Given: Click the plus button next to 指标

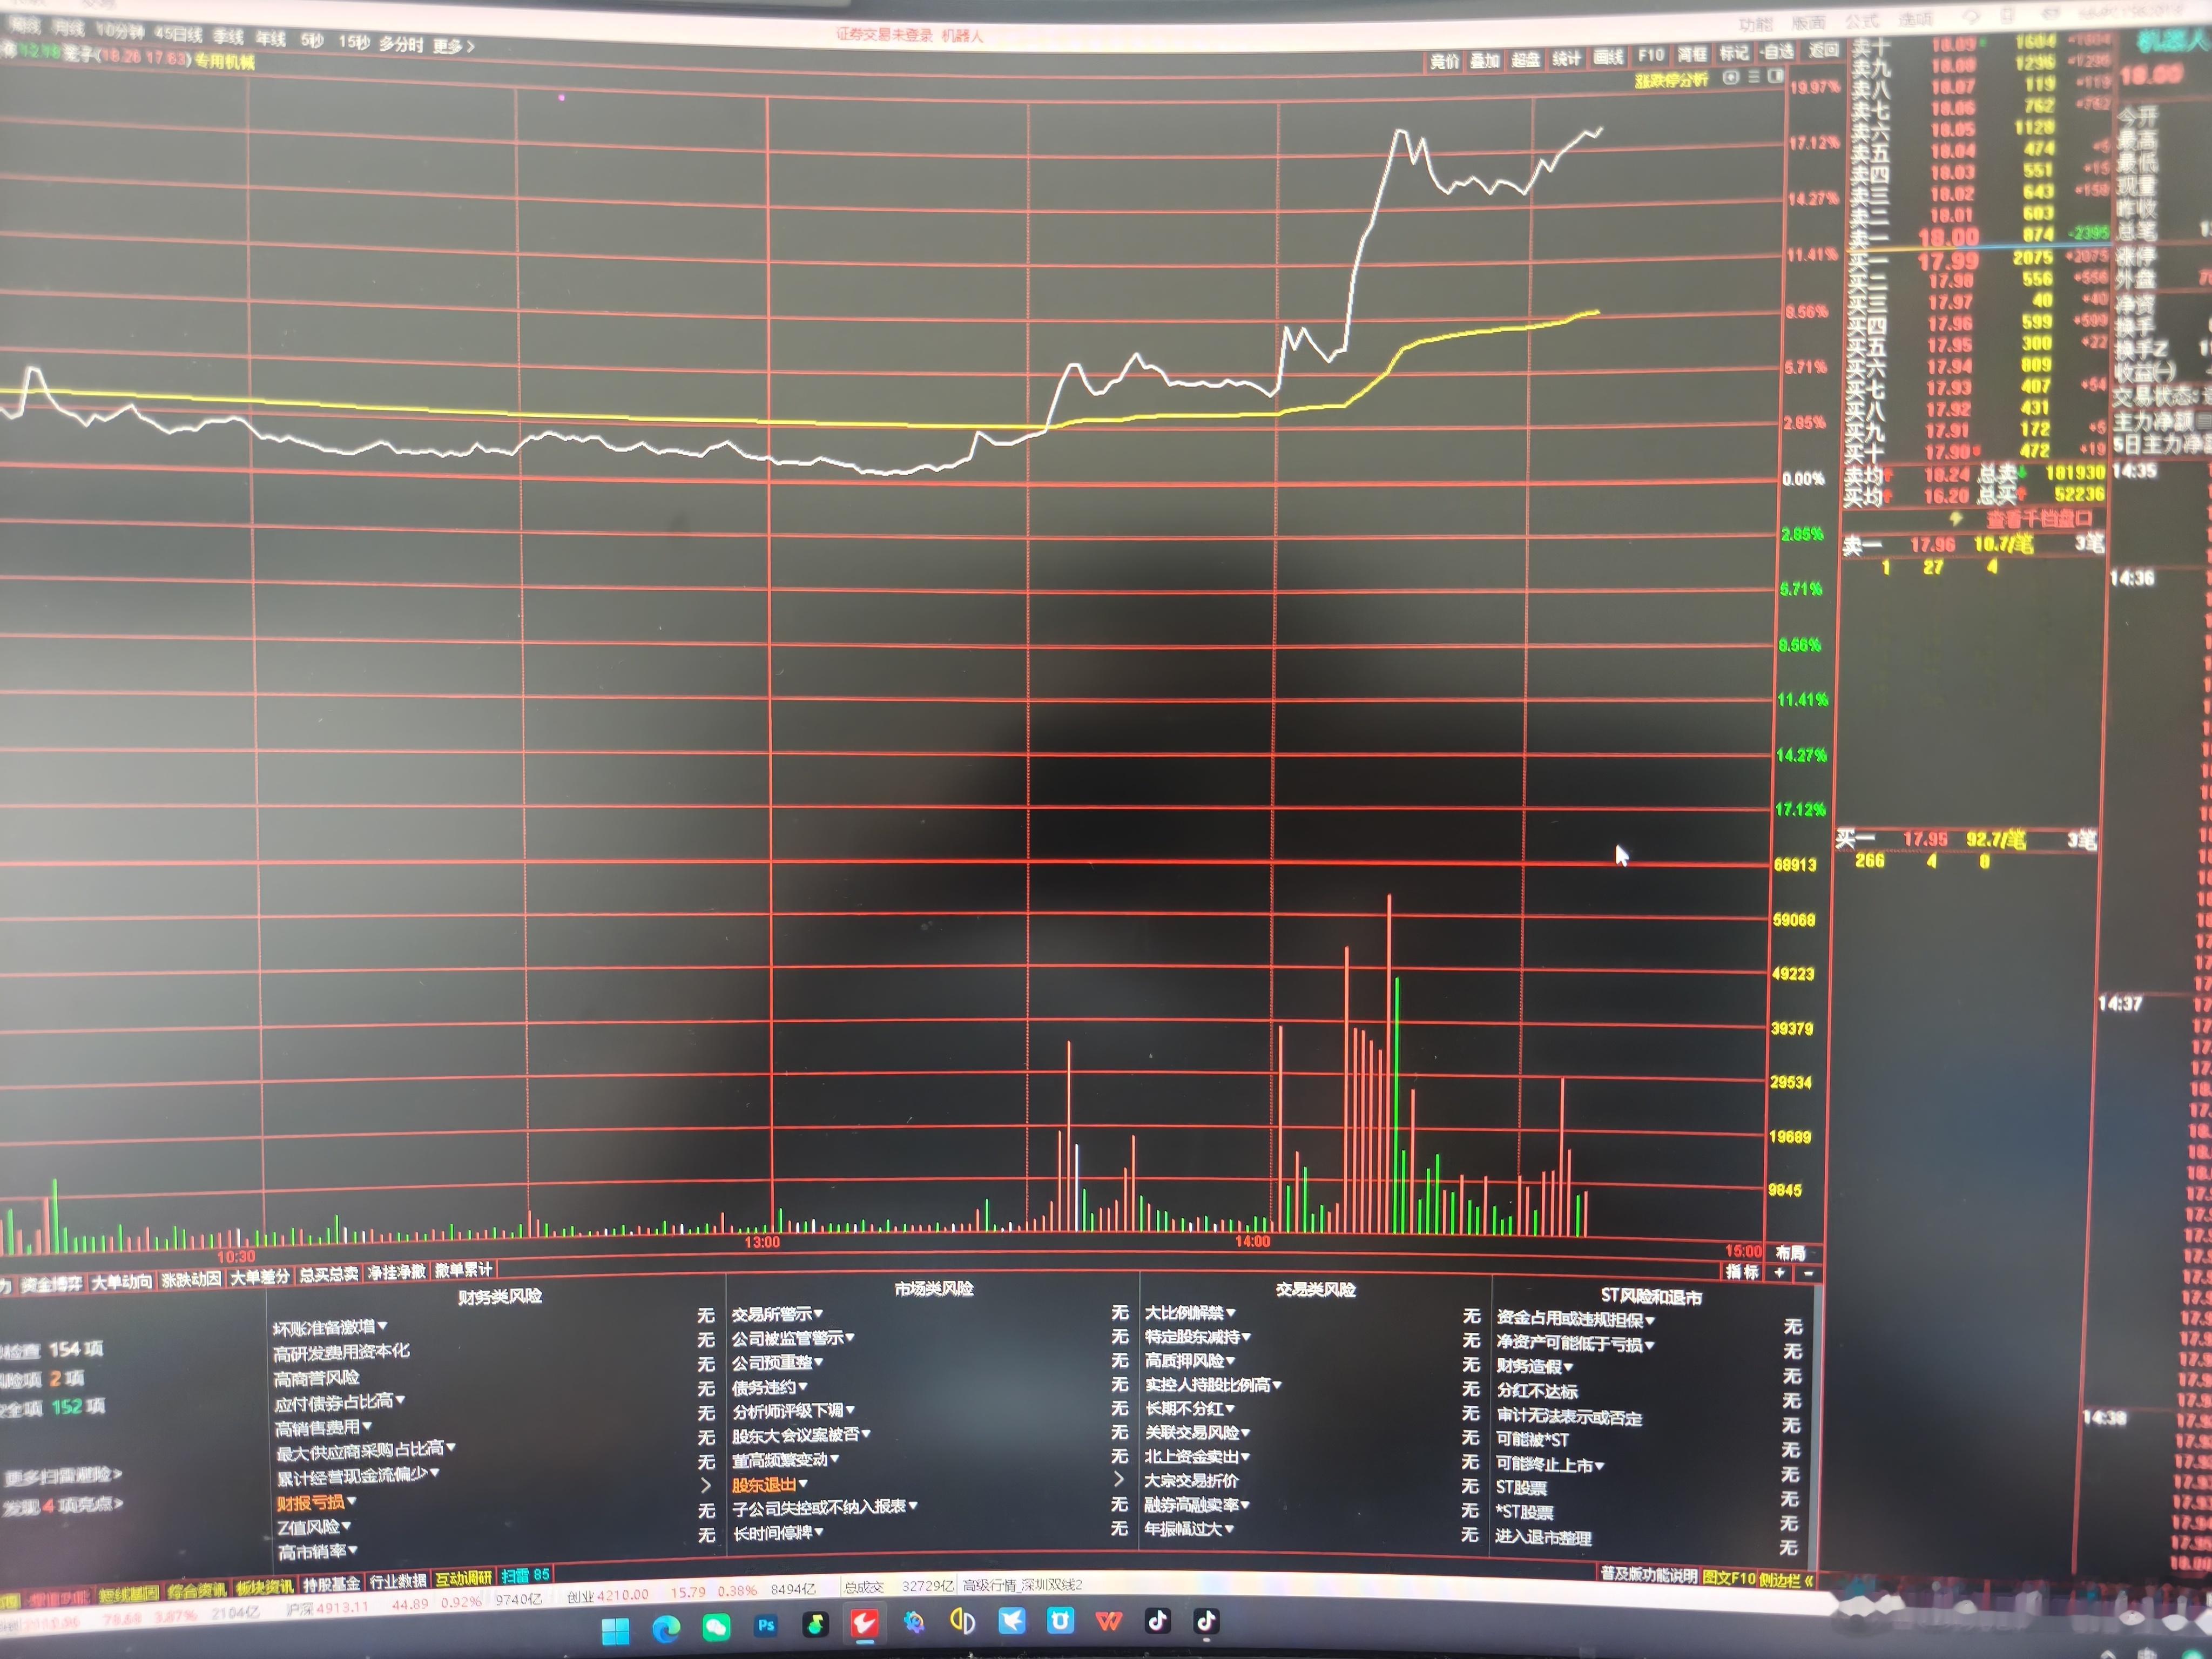Looking at the screenshot, I should (1779, 1272).
